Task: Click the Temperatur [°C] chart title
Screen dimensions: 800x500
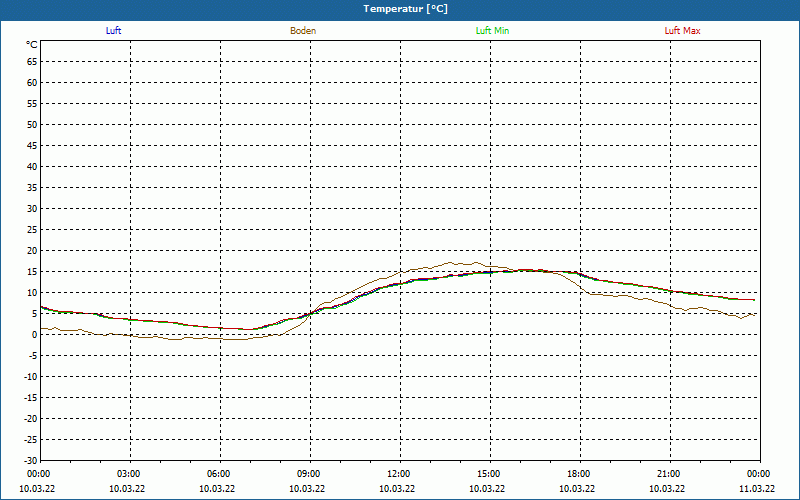Action: point(406,9)
